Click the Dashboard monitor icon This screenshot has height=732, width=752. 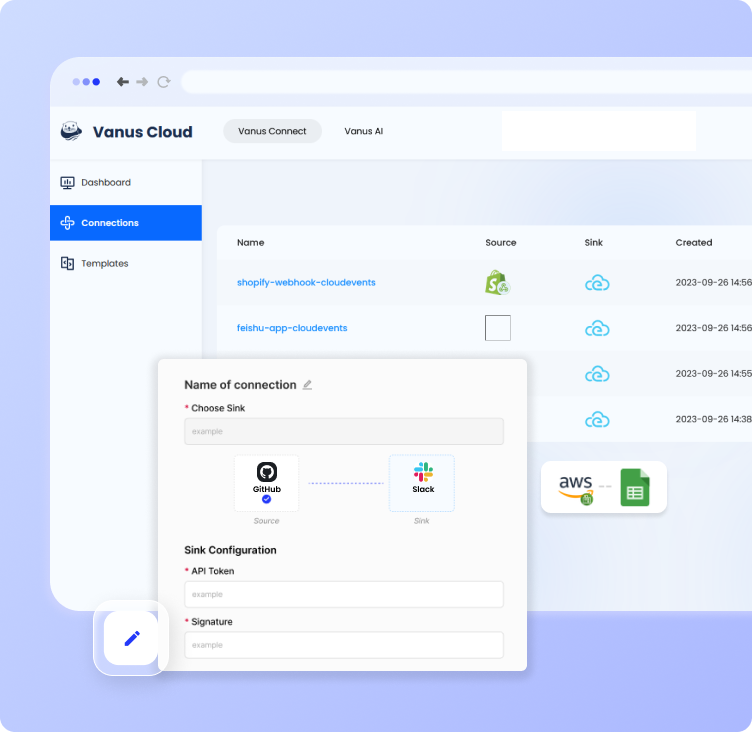[67, 182]
